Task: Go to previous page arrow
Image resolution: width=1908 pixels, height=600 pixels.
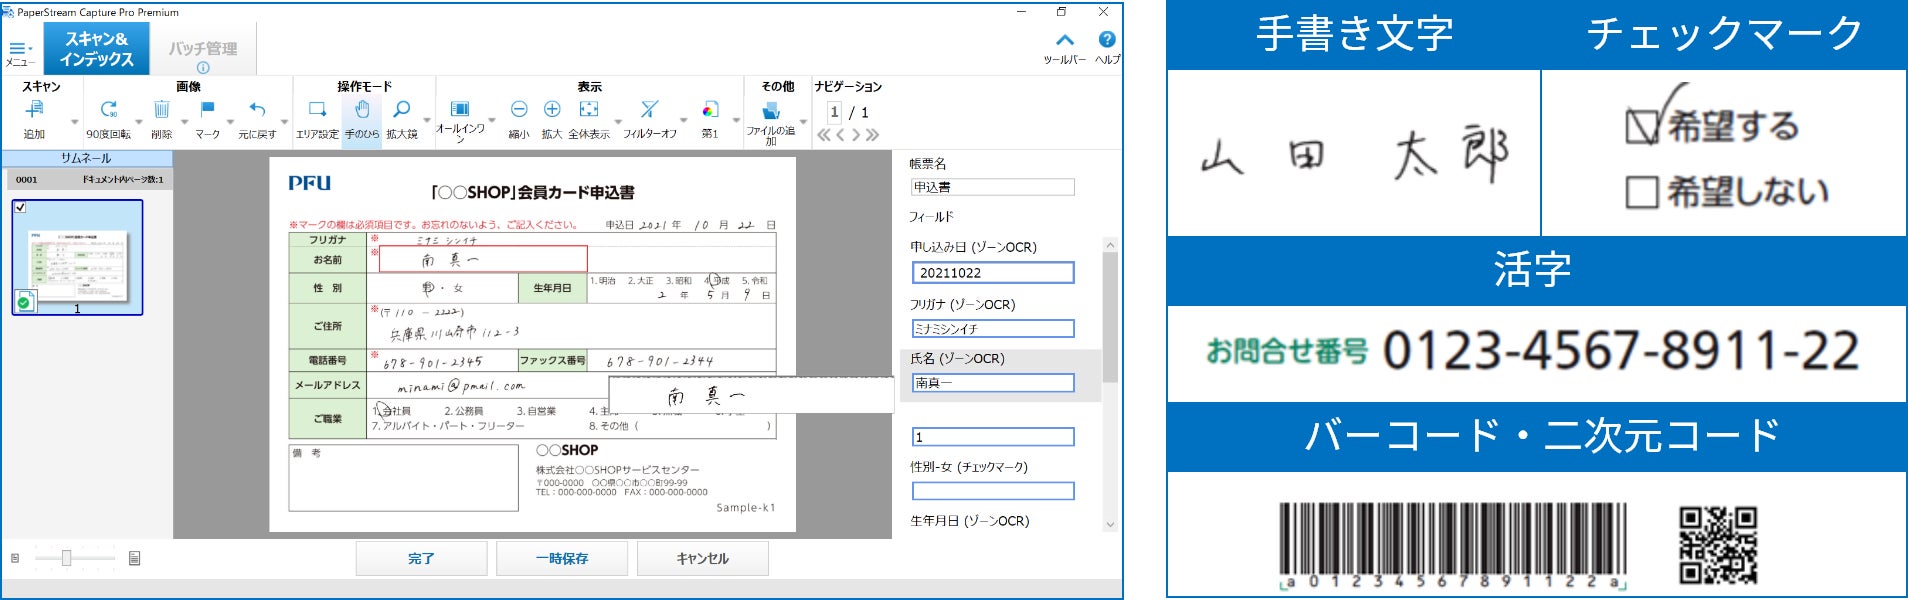Action: [x=840, y=135]
